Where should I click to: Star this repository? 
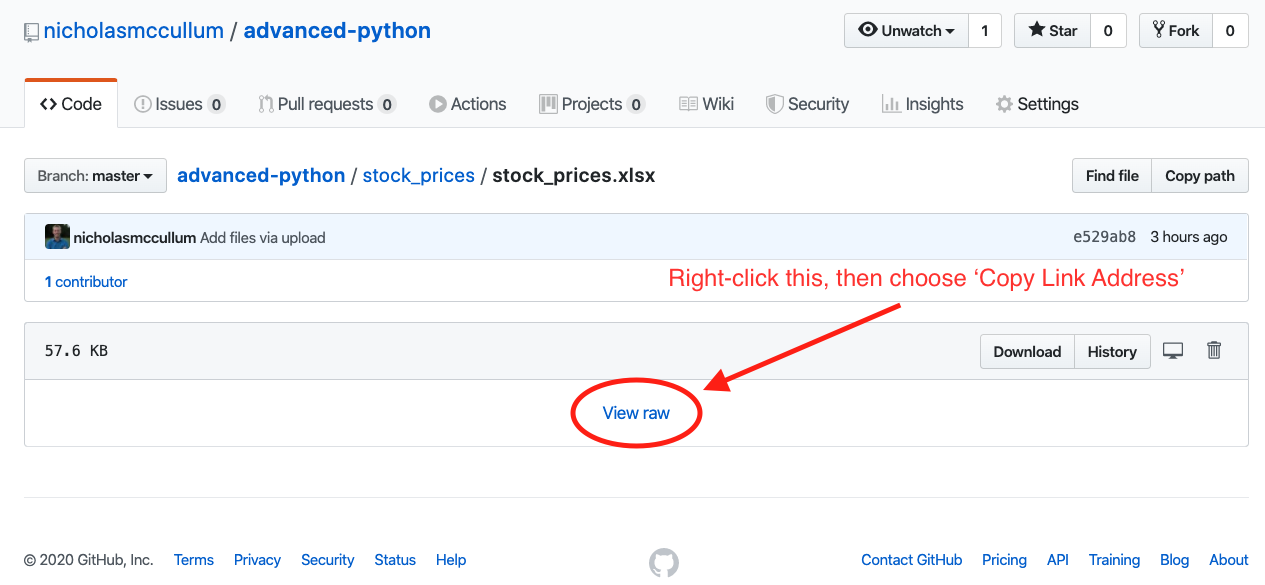coord(1053,31)
